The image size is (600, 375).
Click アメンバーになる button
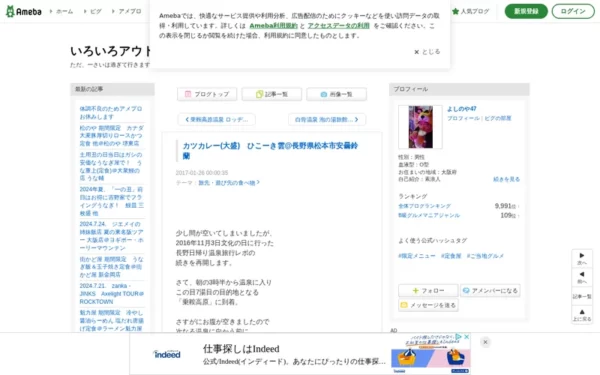(490, 290)
